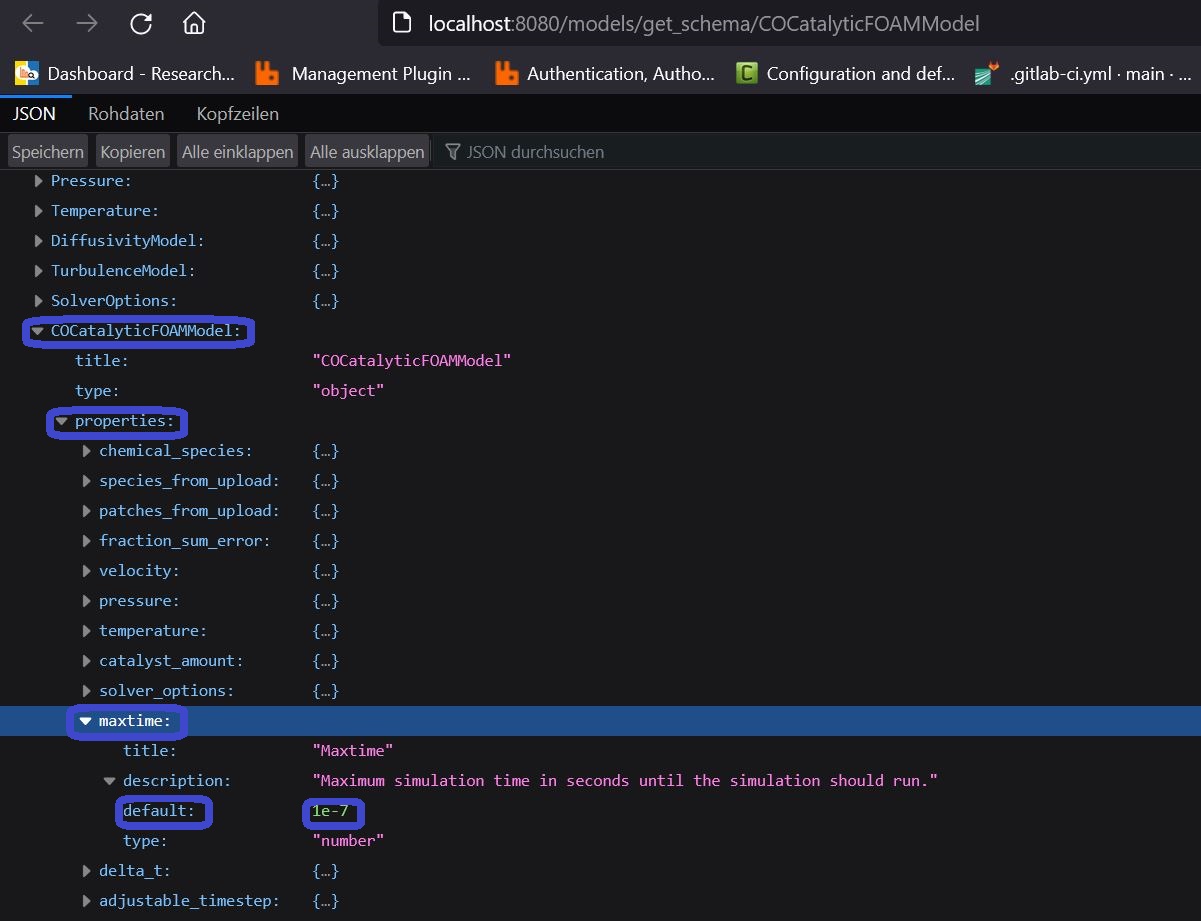Expand the TurbulenceModel node

(x=39, y=271)
